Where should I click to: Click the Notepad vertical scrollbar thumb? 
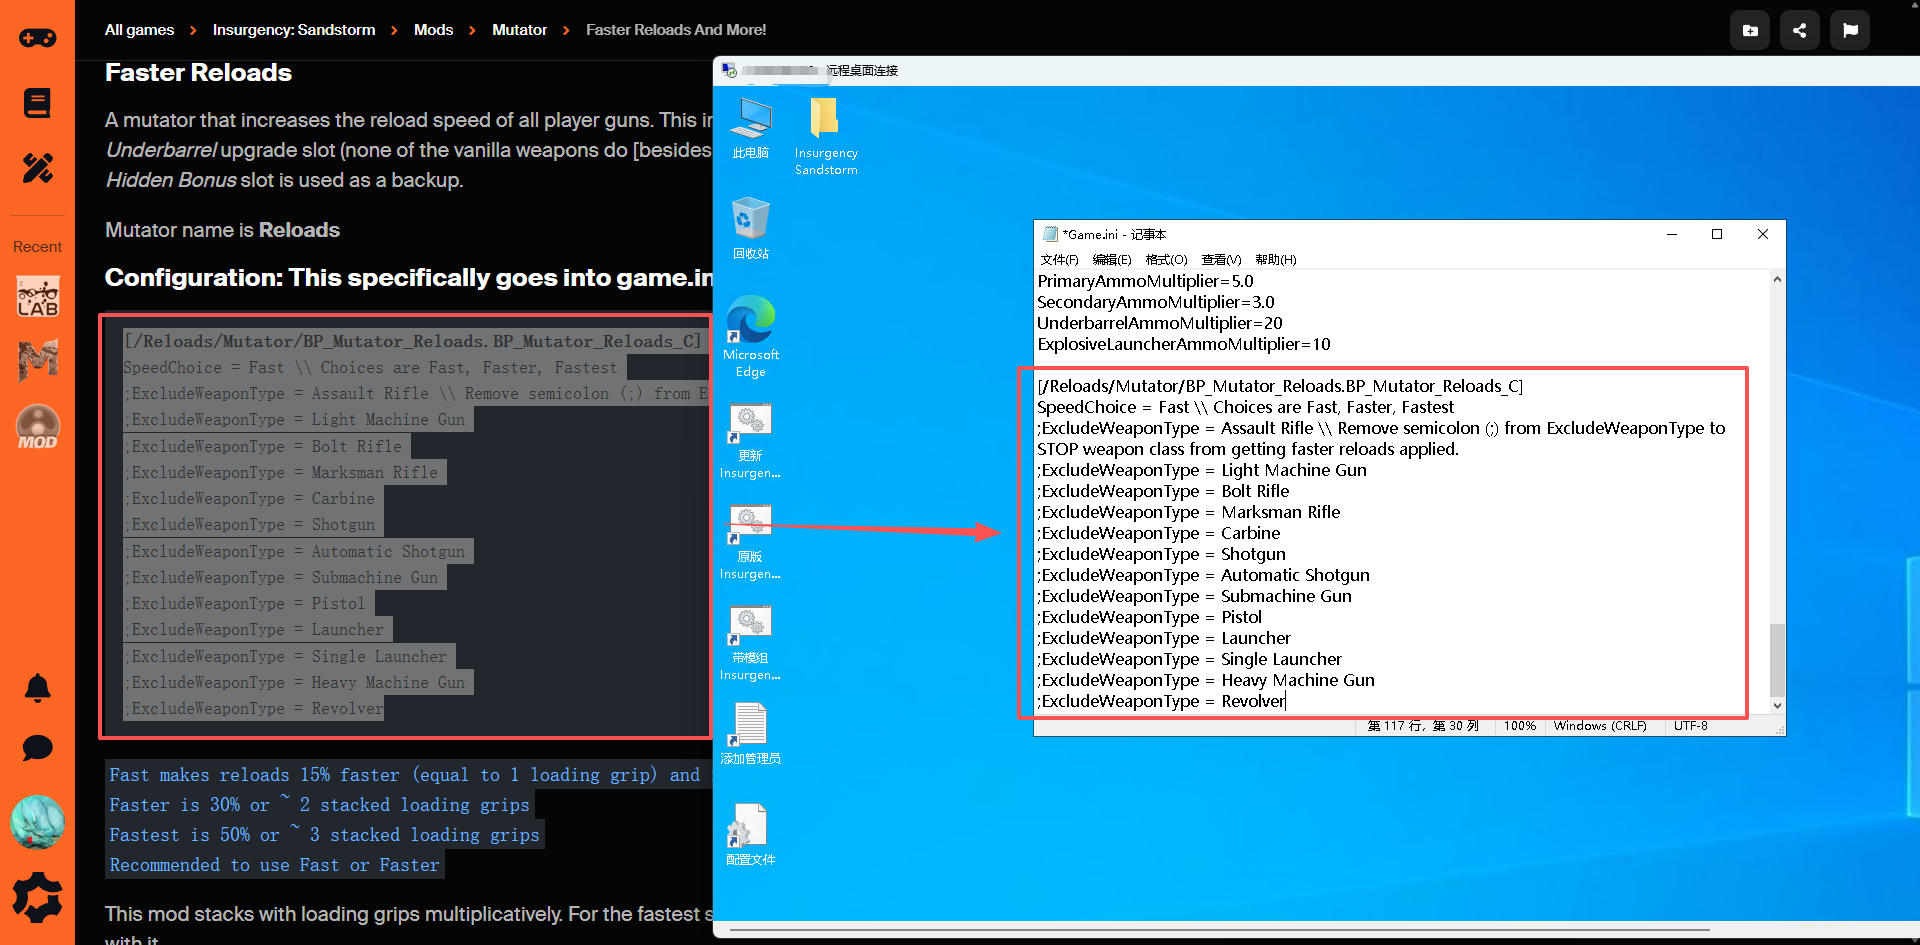[1777, 660]
